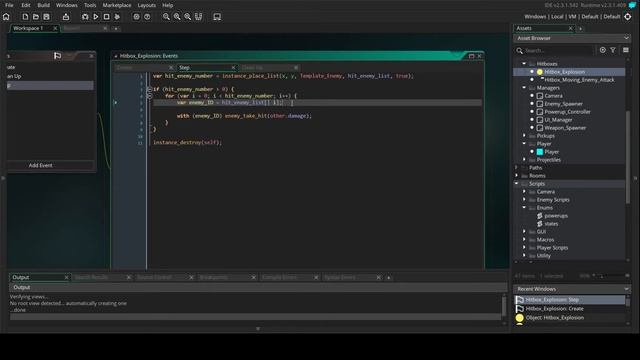Viewport: 640px width, 360px height.
Task: Create a new project from the toolbar
Action: (x=25, y=17)
